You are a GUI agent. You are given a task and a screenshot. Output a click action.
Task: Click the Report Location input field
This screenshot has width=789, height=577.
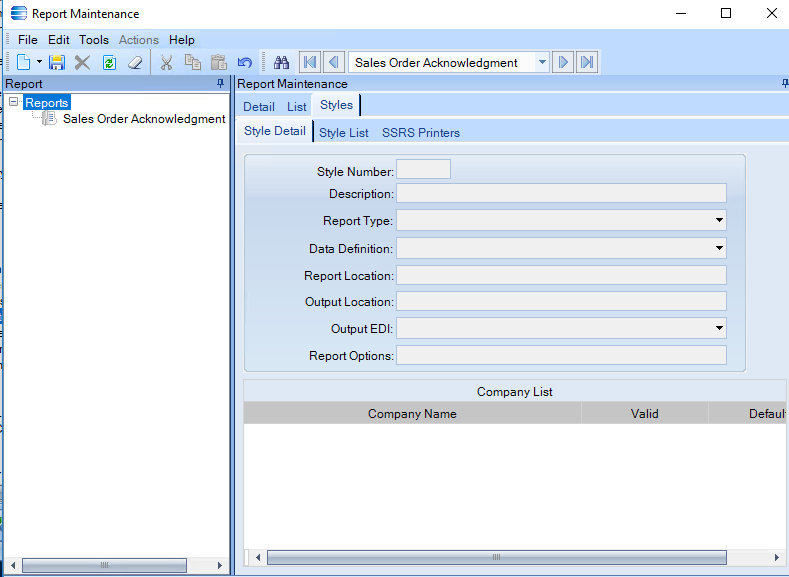point(562,275)
